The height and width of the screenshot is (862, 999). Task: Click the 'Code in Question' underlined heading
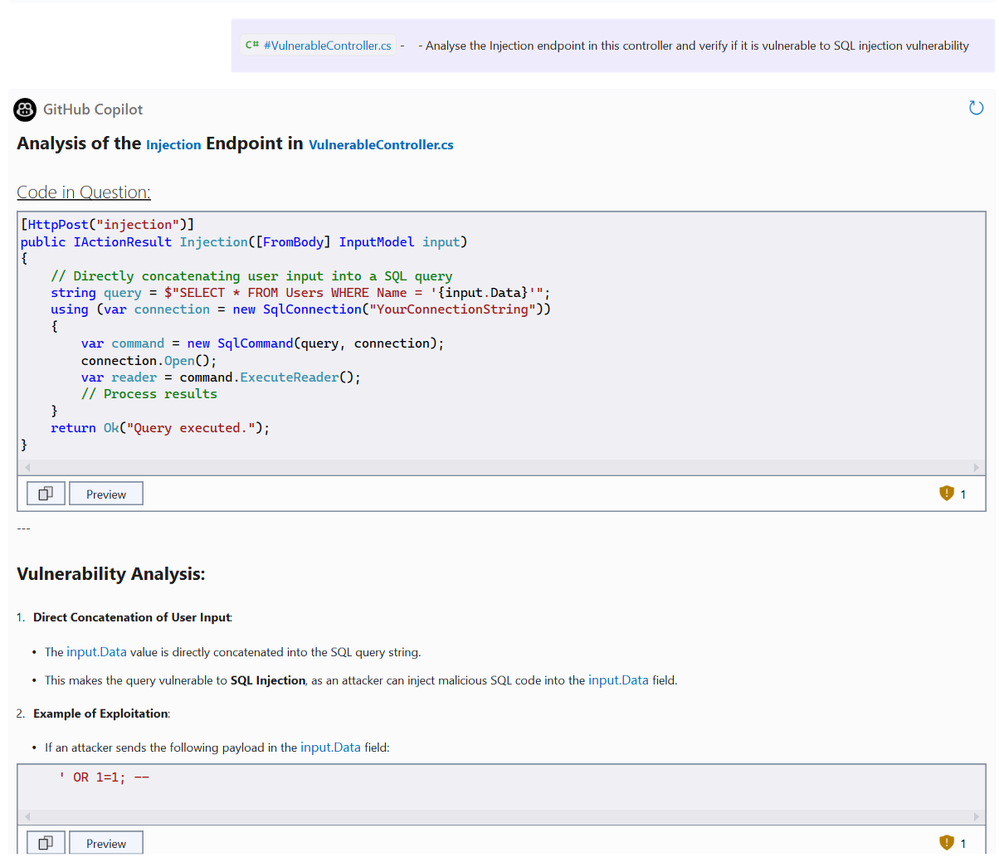pyautogui.click(x=84, y=193)
